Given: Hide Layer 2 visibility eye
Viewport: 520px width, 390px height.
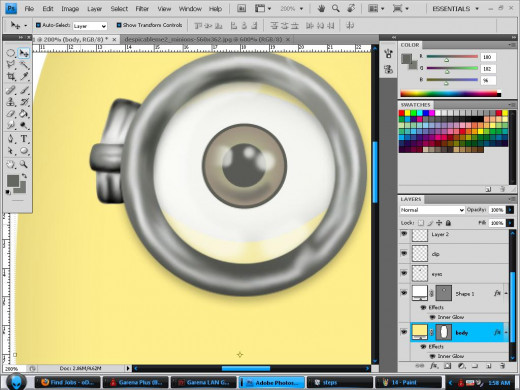Looking at the screenshot, I should [404, 234].
